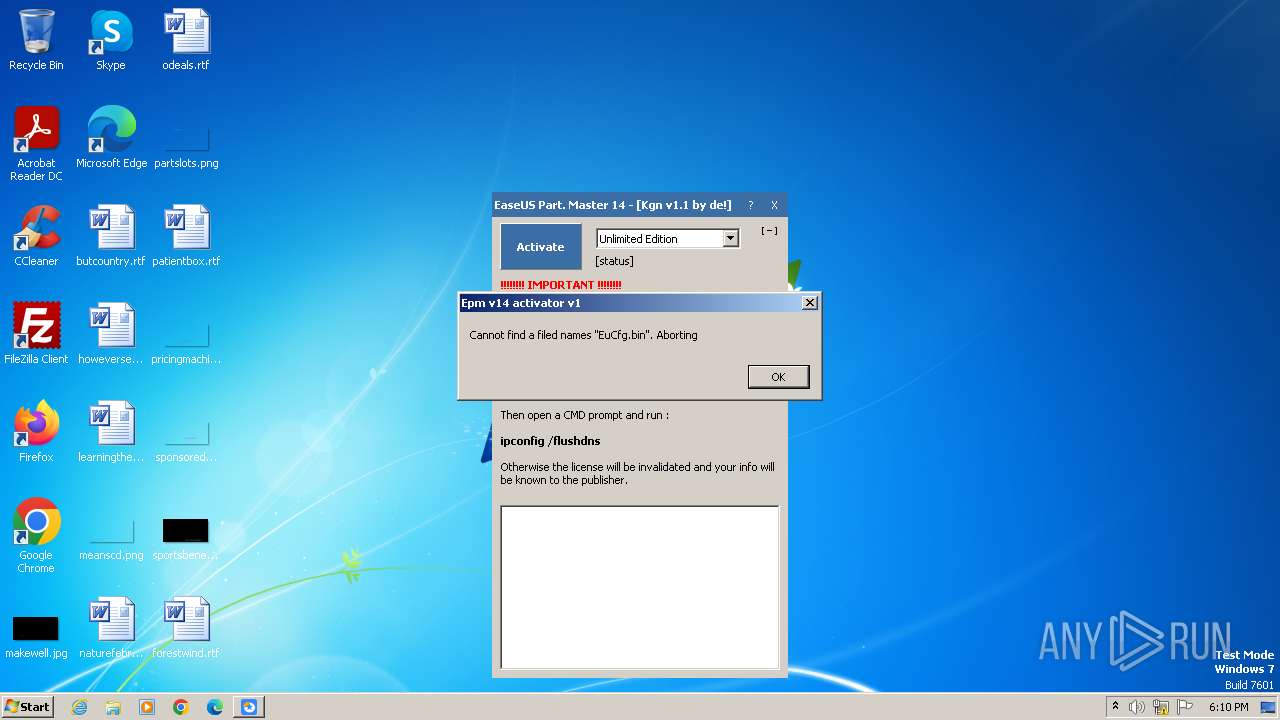Select the butcountry.rtf document icon
Viewport: 1280px width, 720px height.
(111, 236)
